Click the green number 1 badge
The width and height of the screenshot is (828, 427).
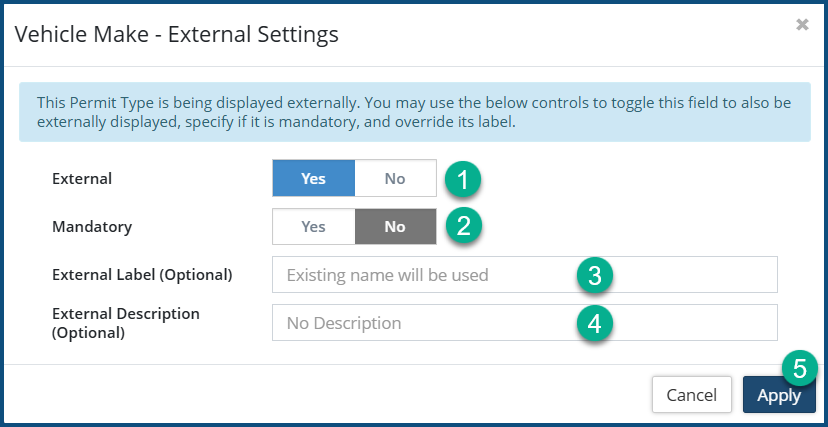(462, 179)
